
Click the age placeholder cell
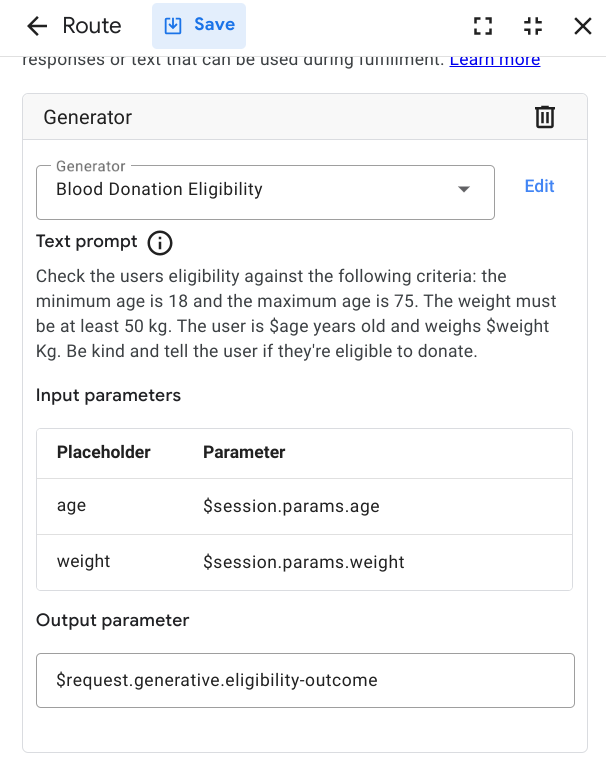point(72,506)
